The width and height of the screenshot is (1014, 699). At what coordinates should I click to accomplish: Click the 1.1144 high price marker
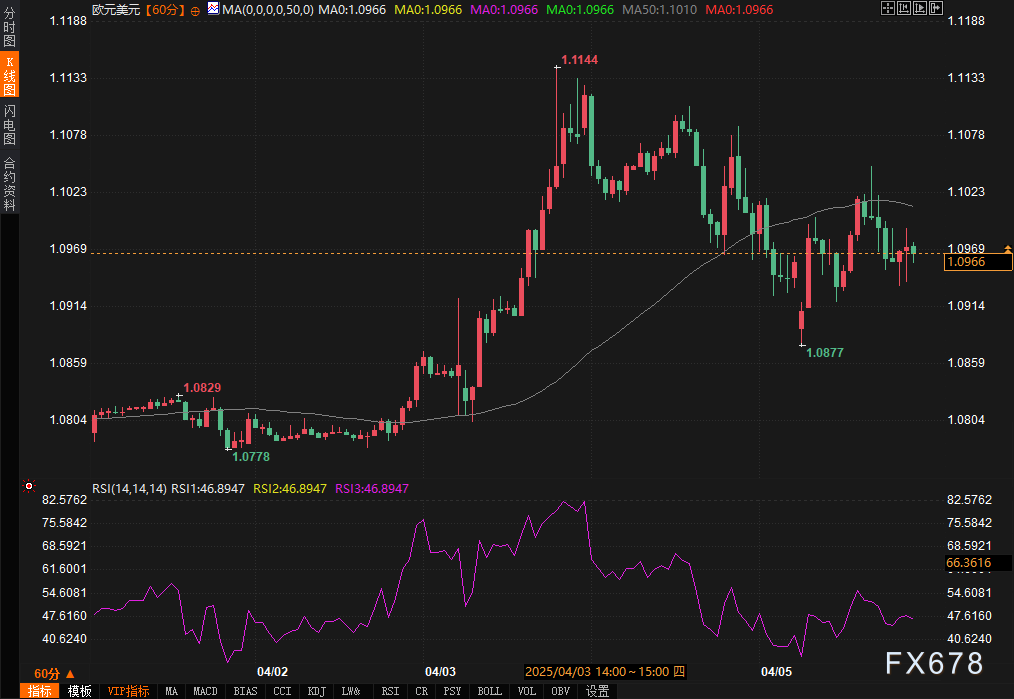point(579,60)
